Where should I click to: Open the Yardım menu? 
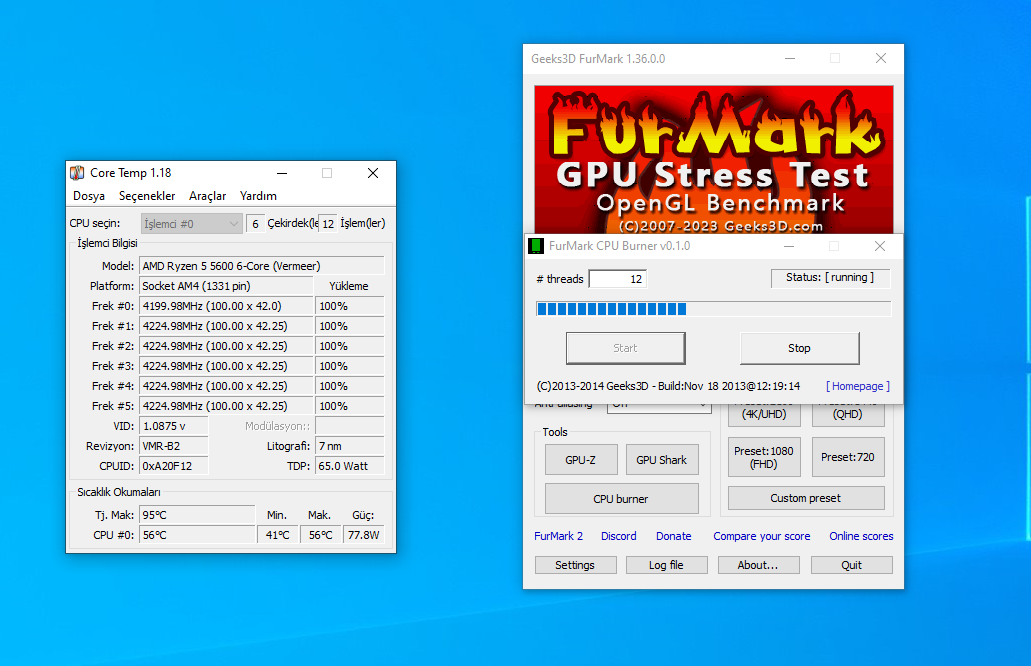tap(258, 196)
